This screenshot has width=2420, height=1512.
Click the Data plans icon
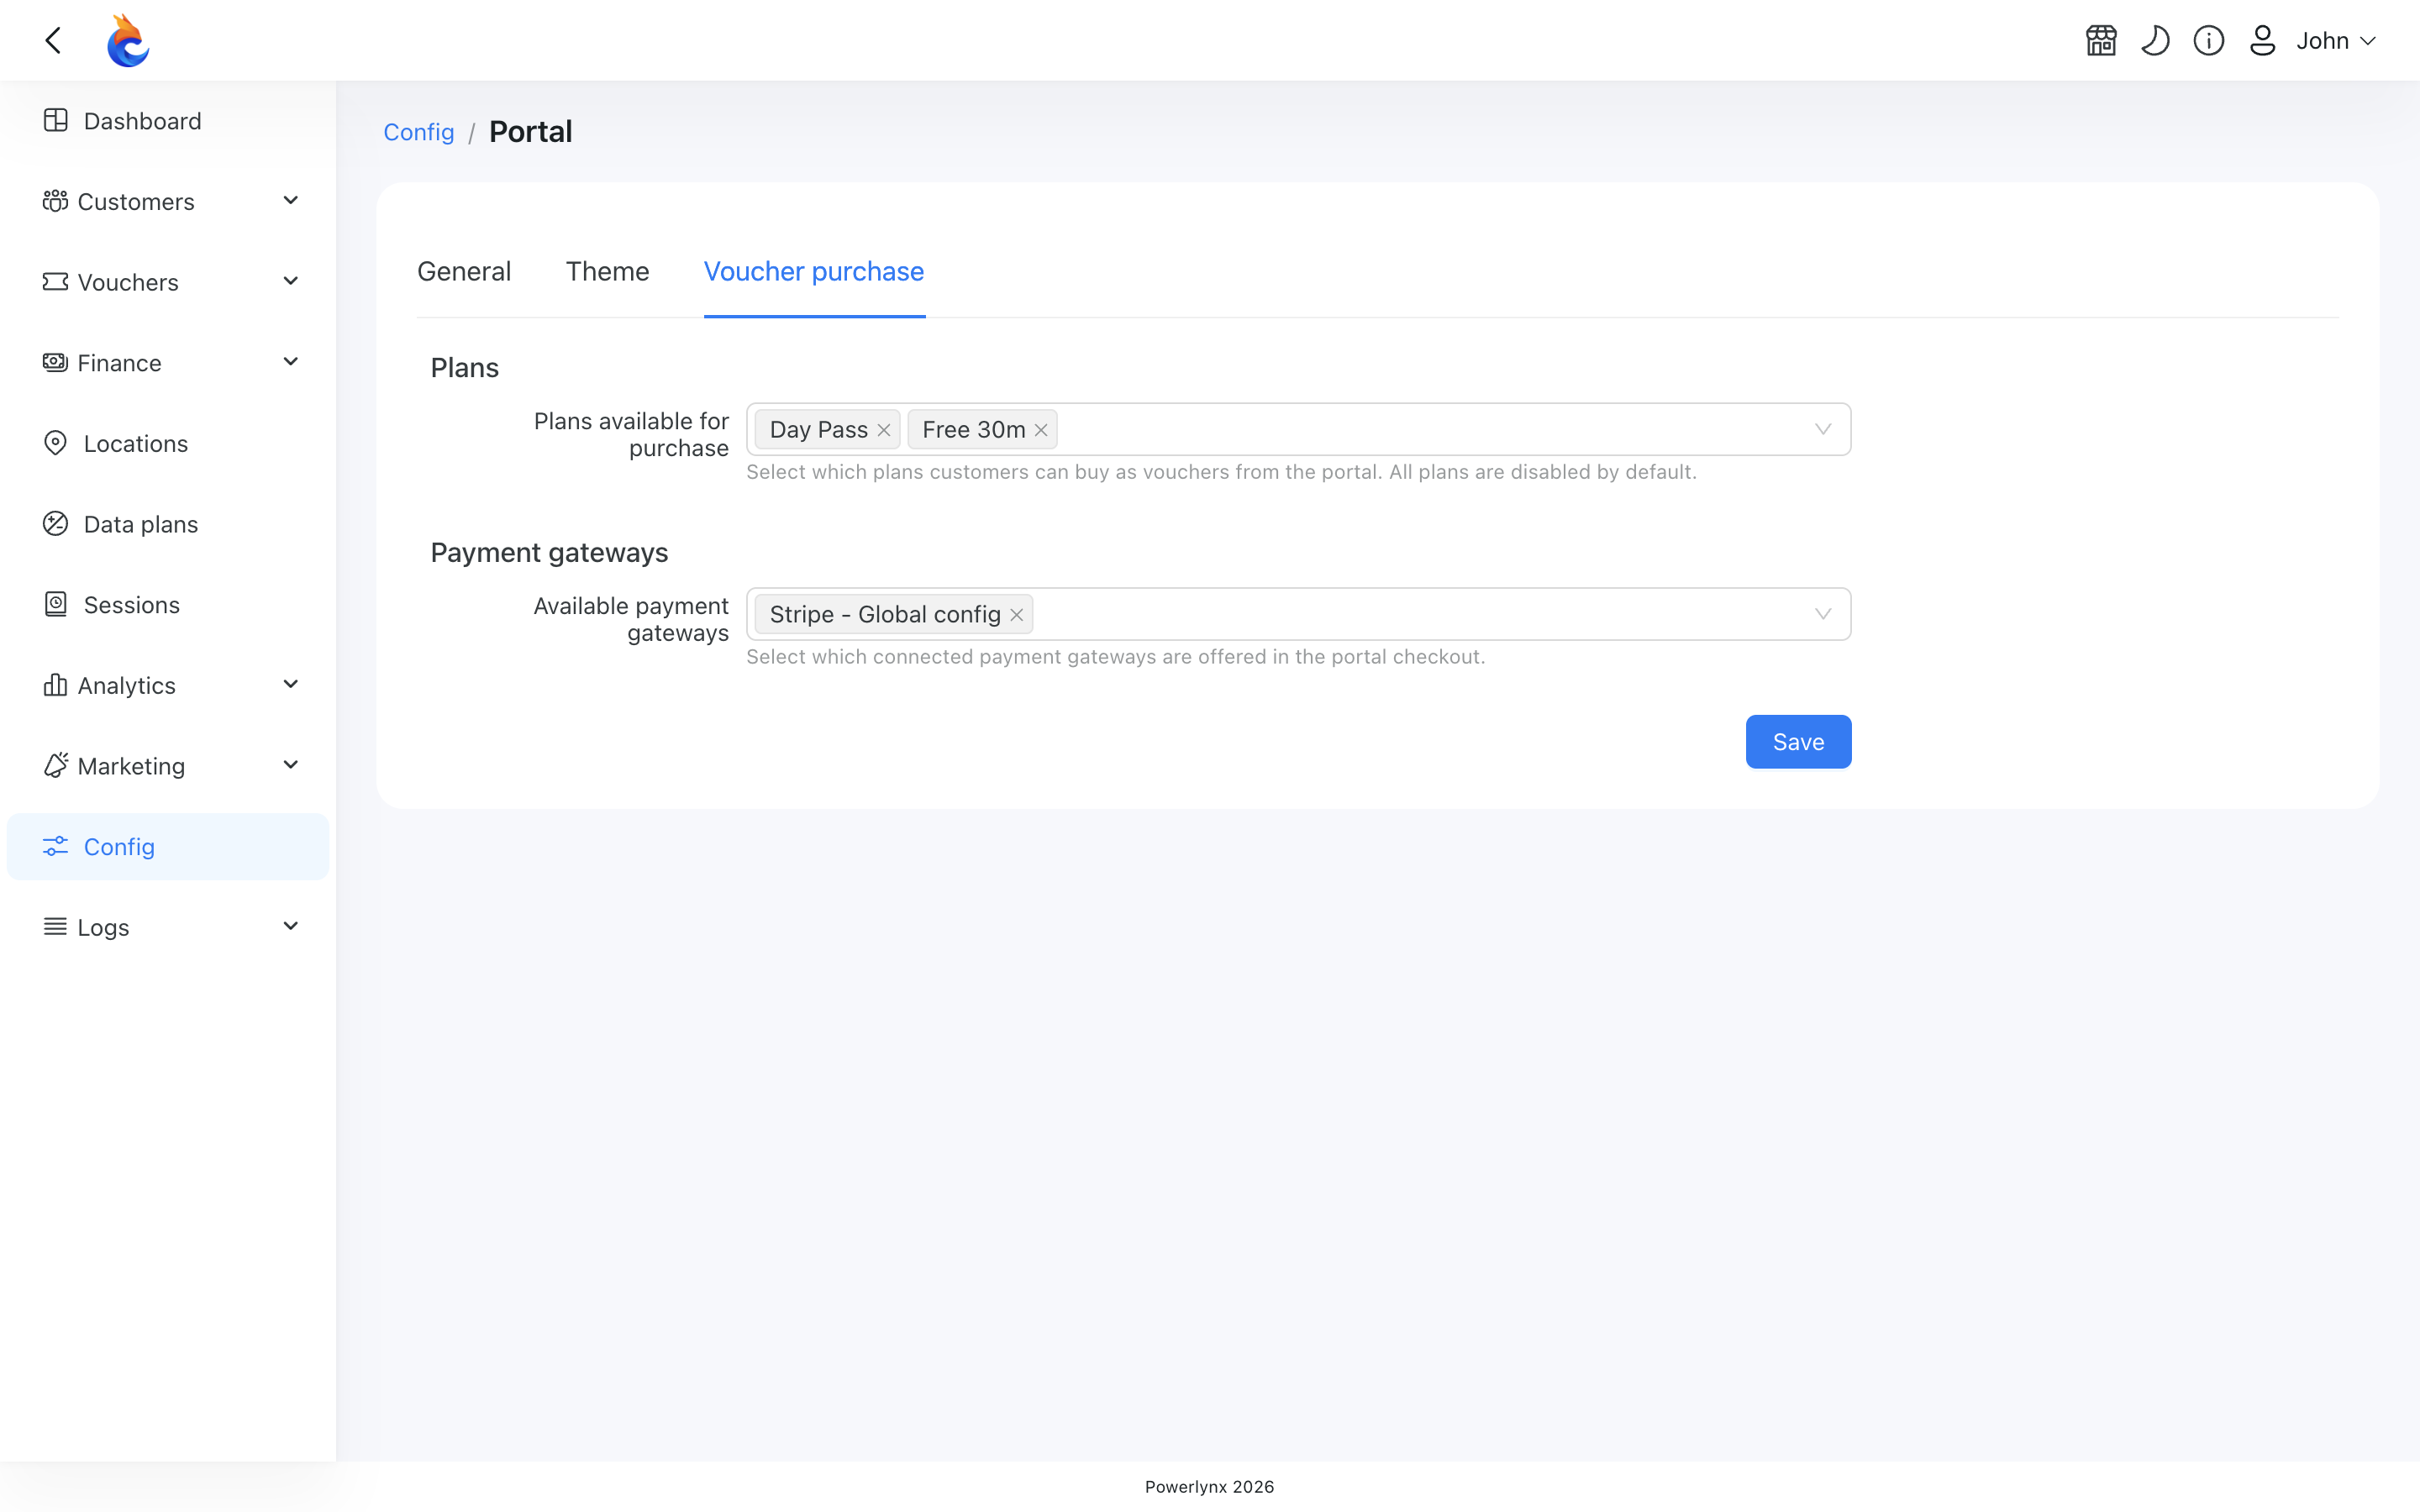[56, 523]
